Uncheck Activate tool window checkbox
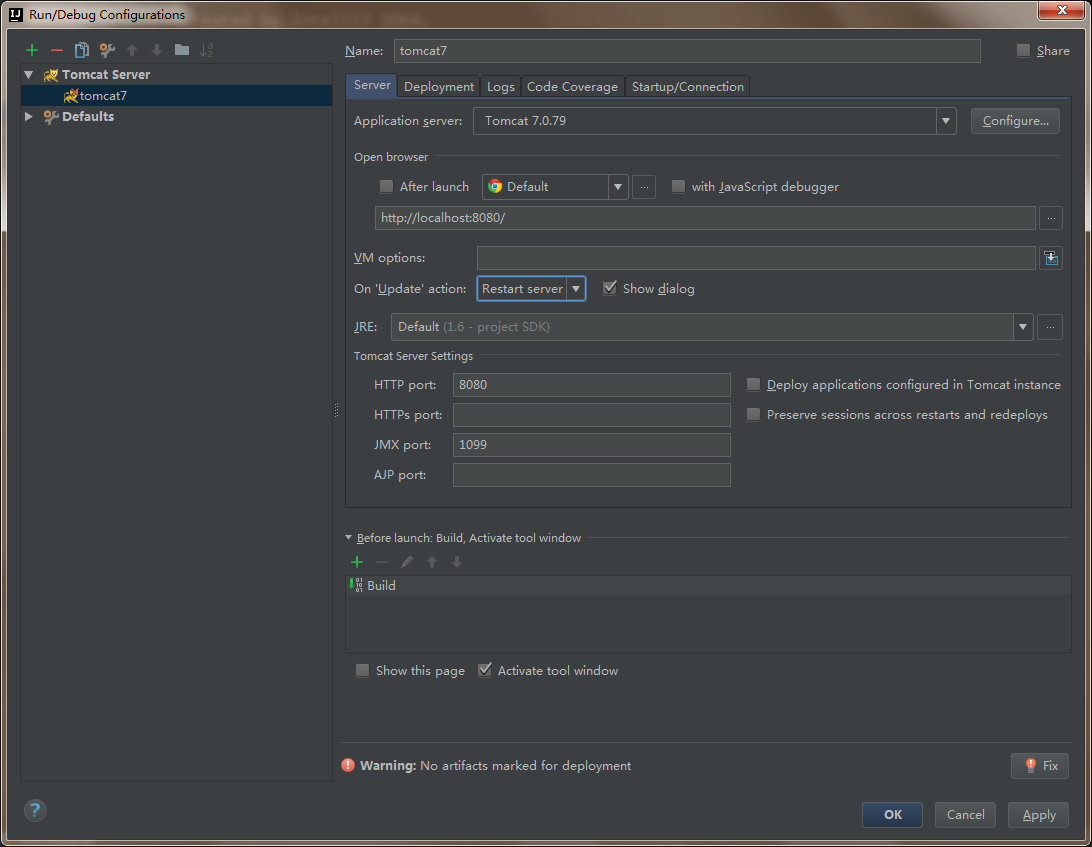Viewport: 1092px width, 847px height. [485, 670]
